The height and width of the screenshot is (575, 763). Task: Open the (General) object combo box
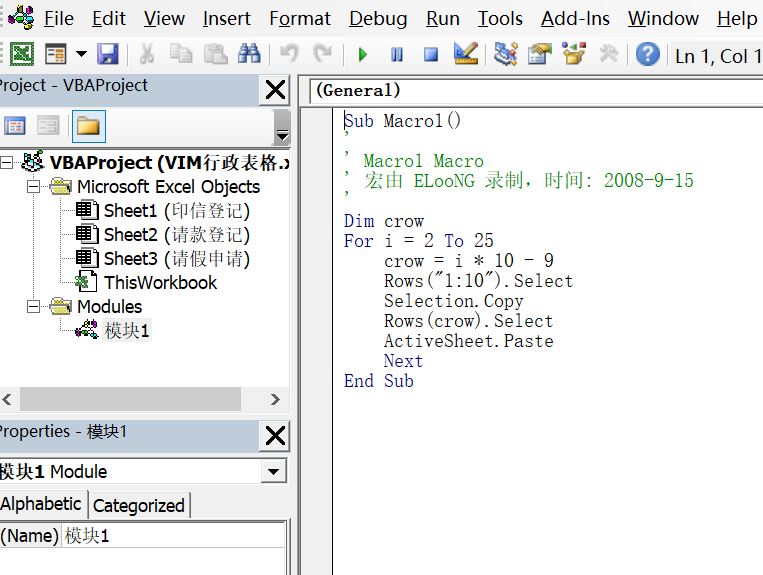[x=535, y=90]
